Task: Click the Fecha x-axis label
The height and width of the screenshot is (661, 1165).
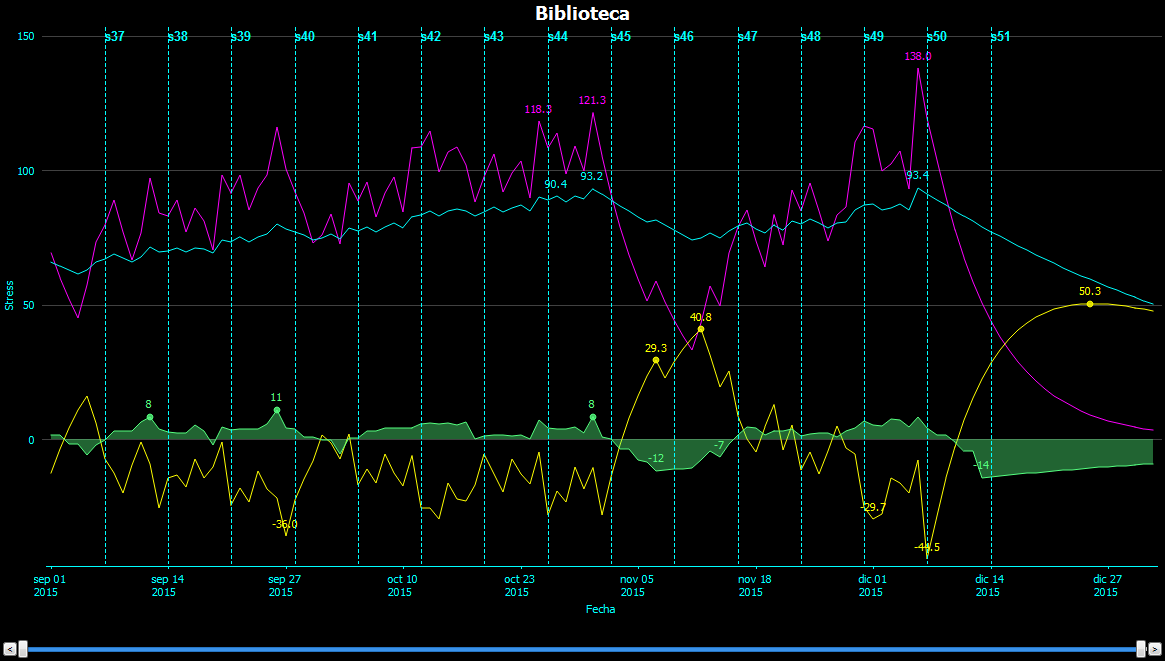Action: 600,609
